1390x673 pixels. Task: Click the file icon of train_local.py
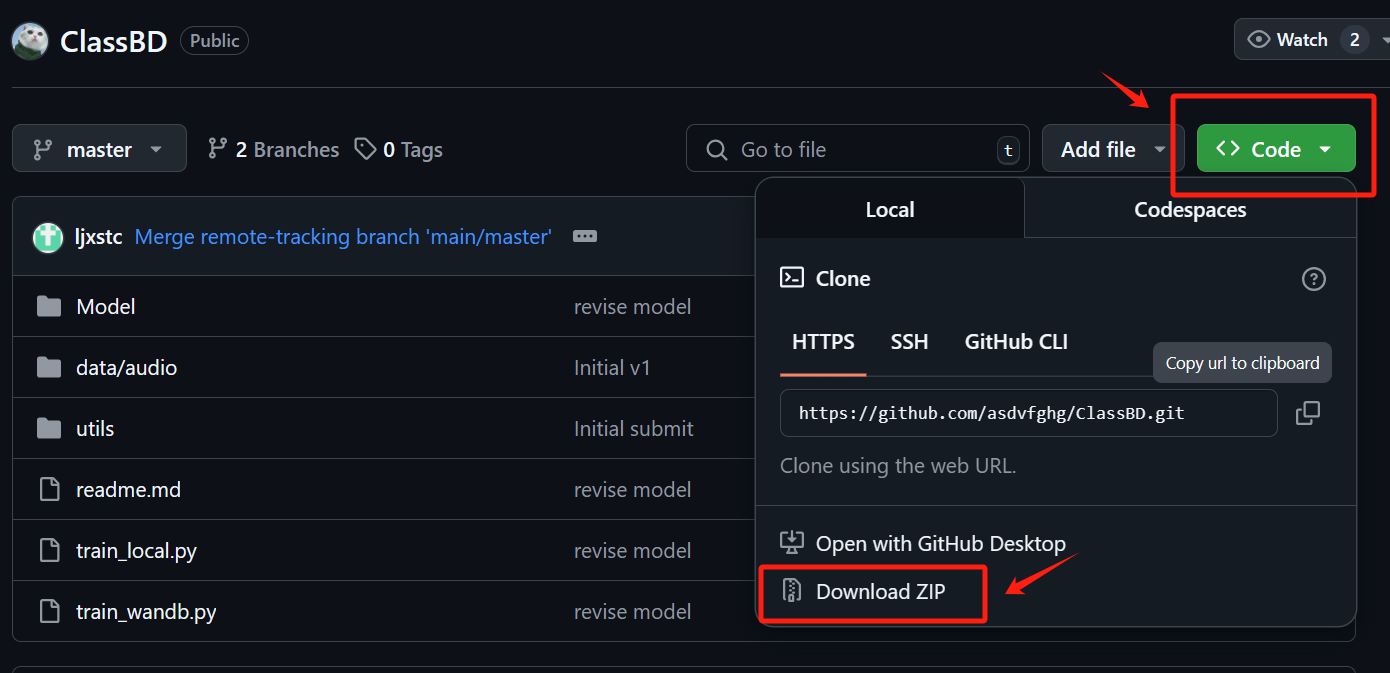click(49, 550)
